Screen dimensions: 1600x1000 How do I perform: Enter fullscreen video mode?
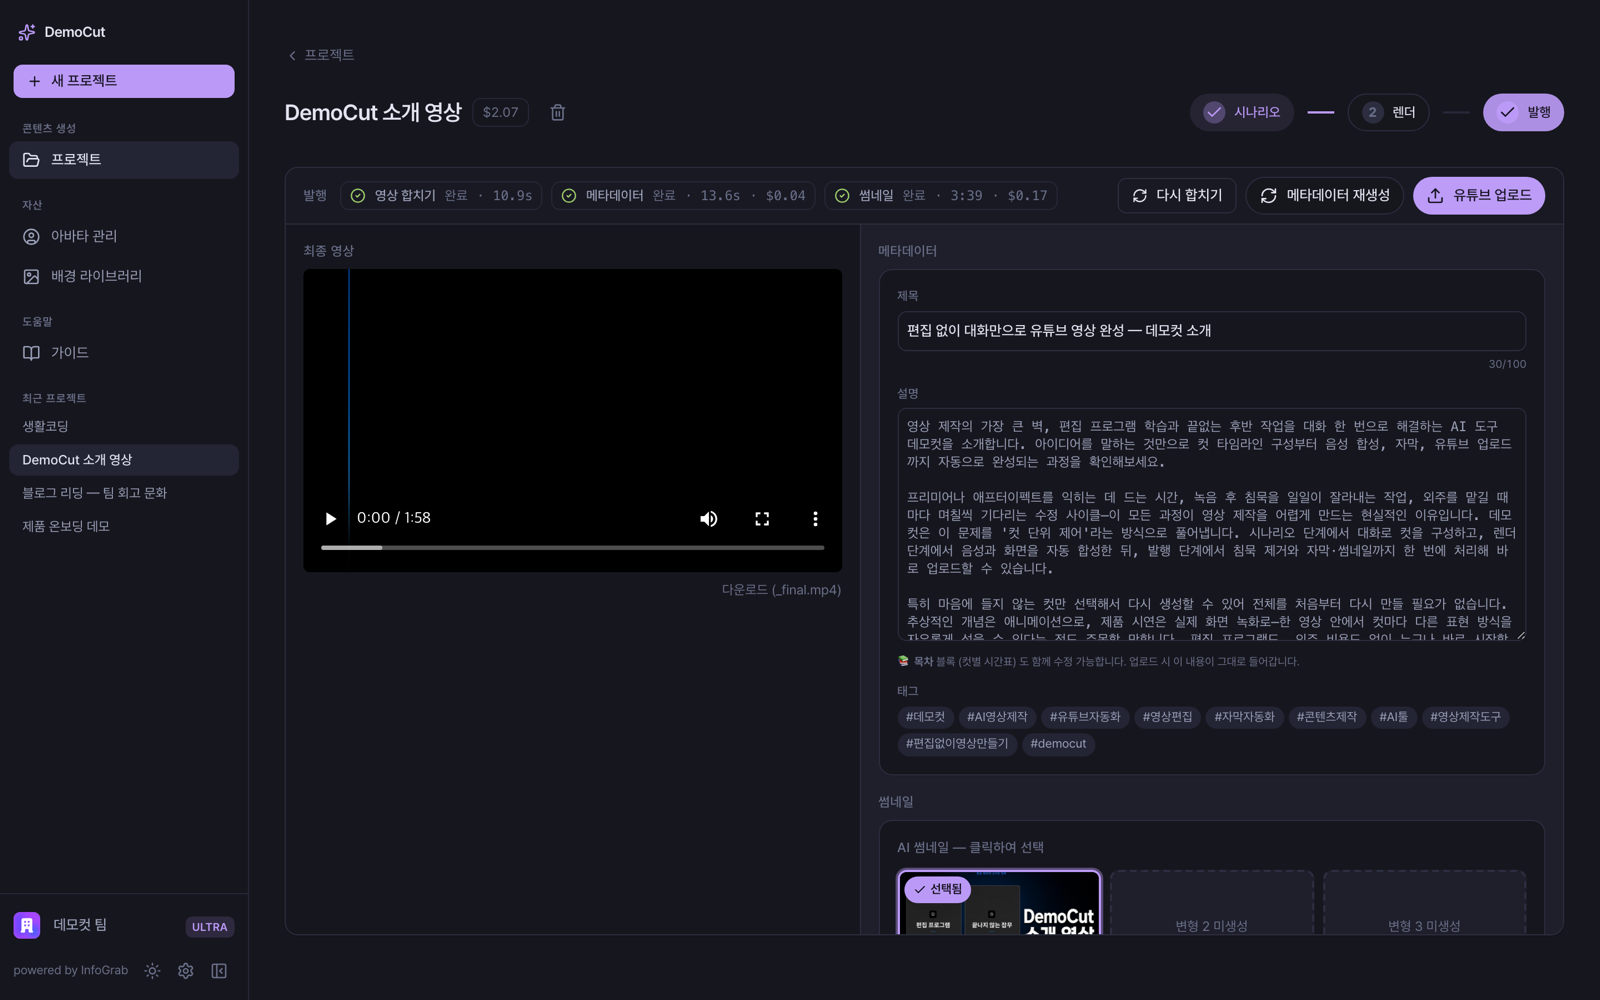[762, 518]
